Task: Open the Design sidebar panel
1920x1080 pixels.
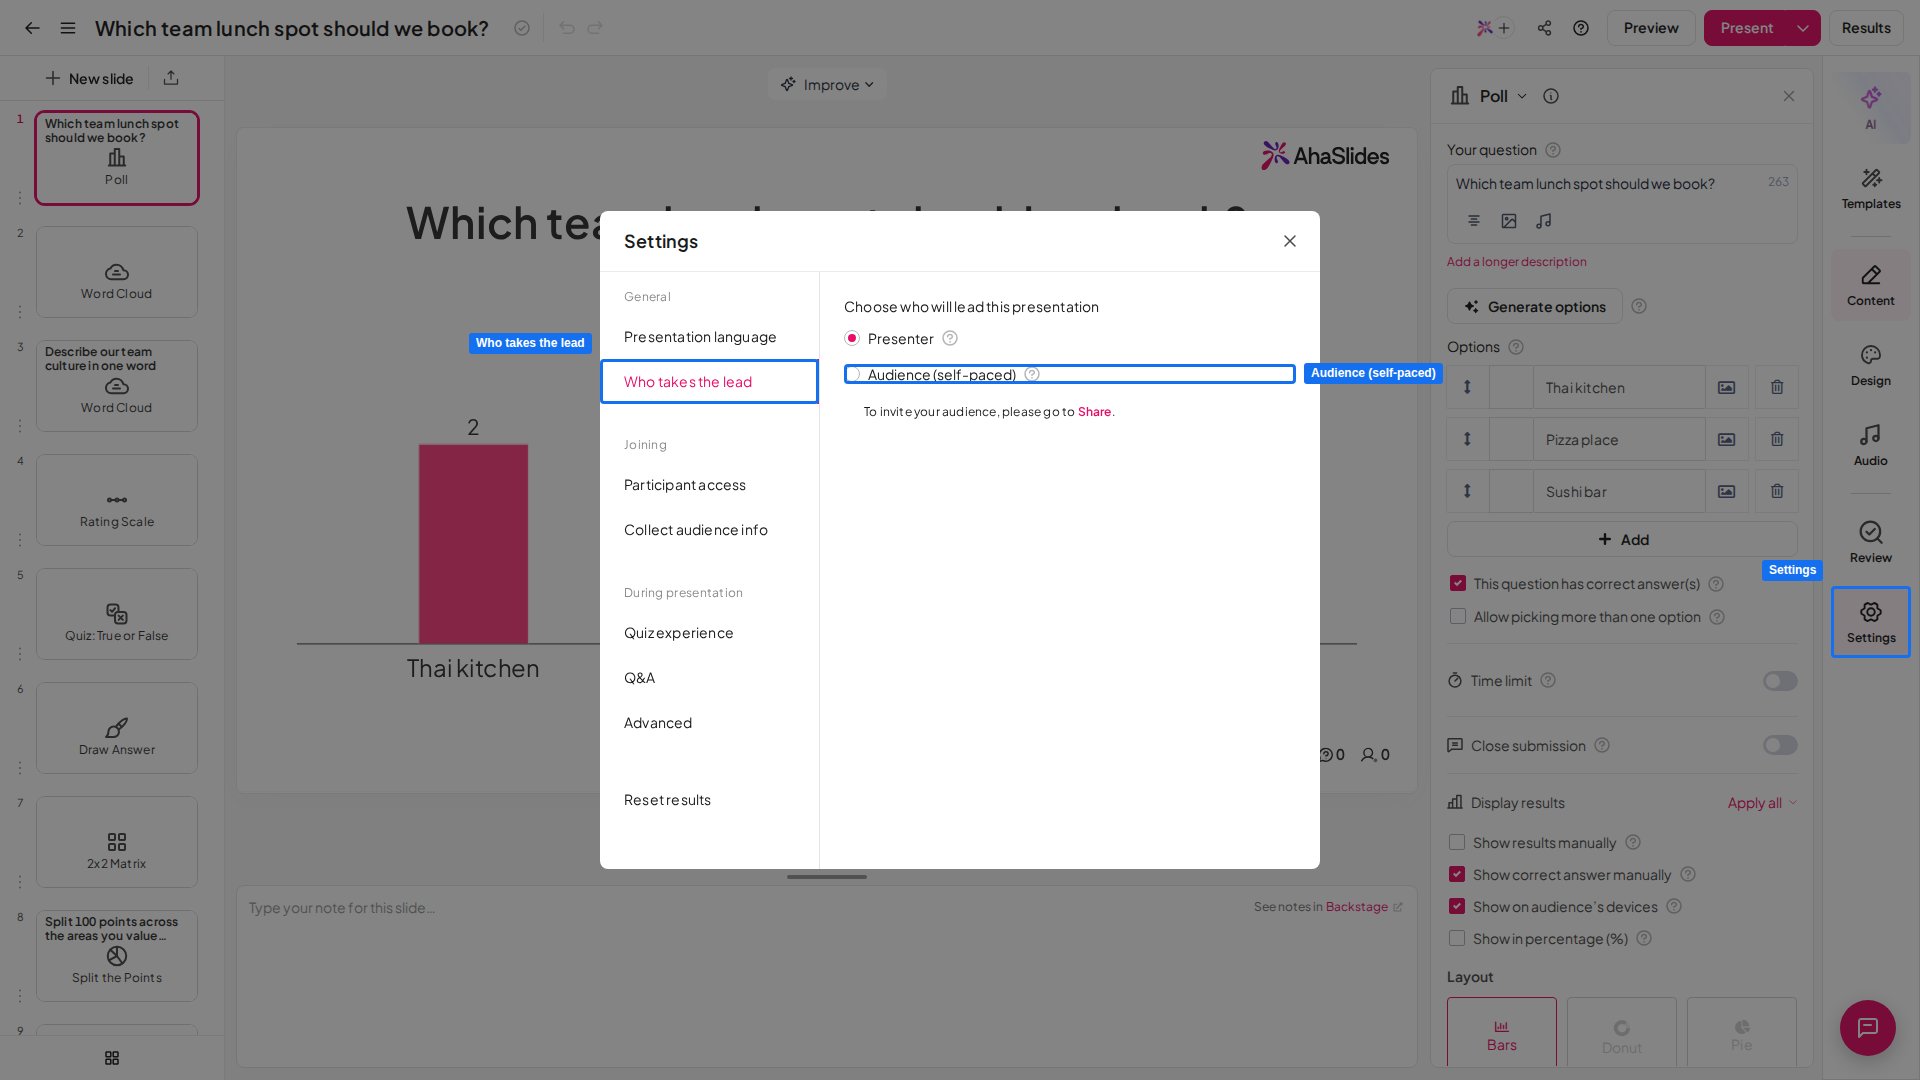Action: [1870, 366]
